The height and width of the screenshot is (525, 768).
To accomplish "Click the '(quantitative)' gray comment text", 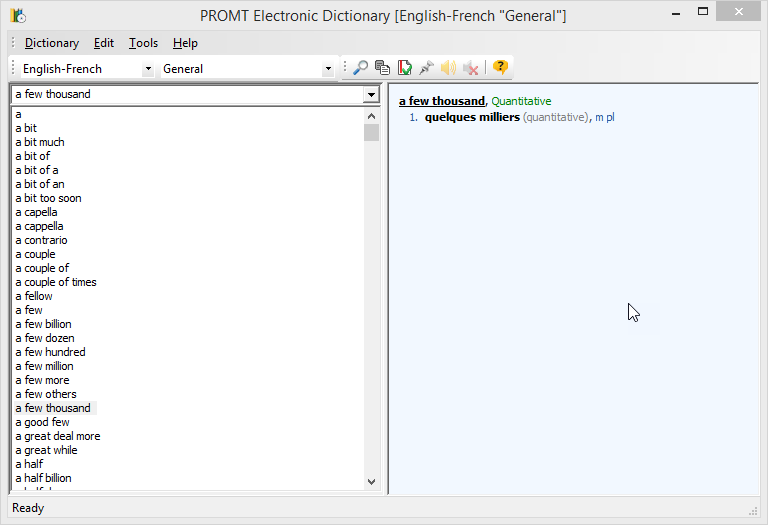I will point(556,117).
